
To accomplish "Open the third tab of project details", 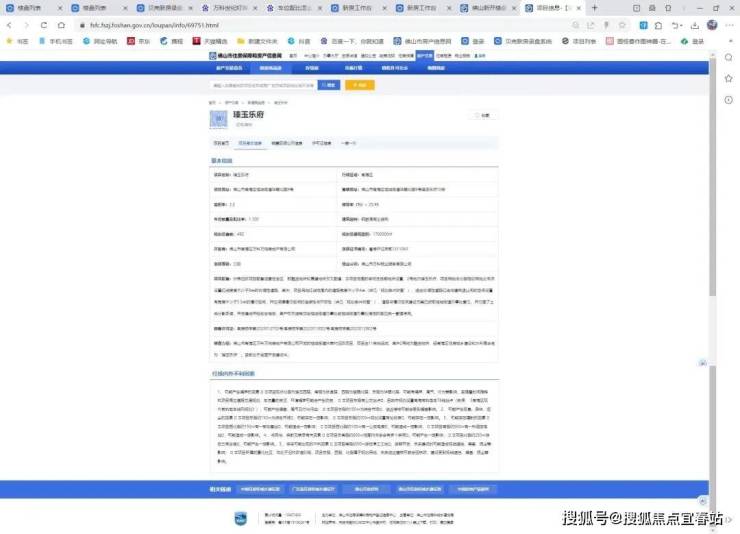I will tap(287, 143).
